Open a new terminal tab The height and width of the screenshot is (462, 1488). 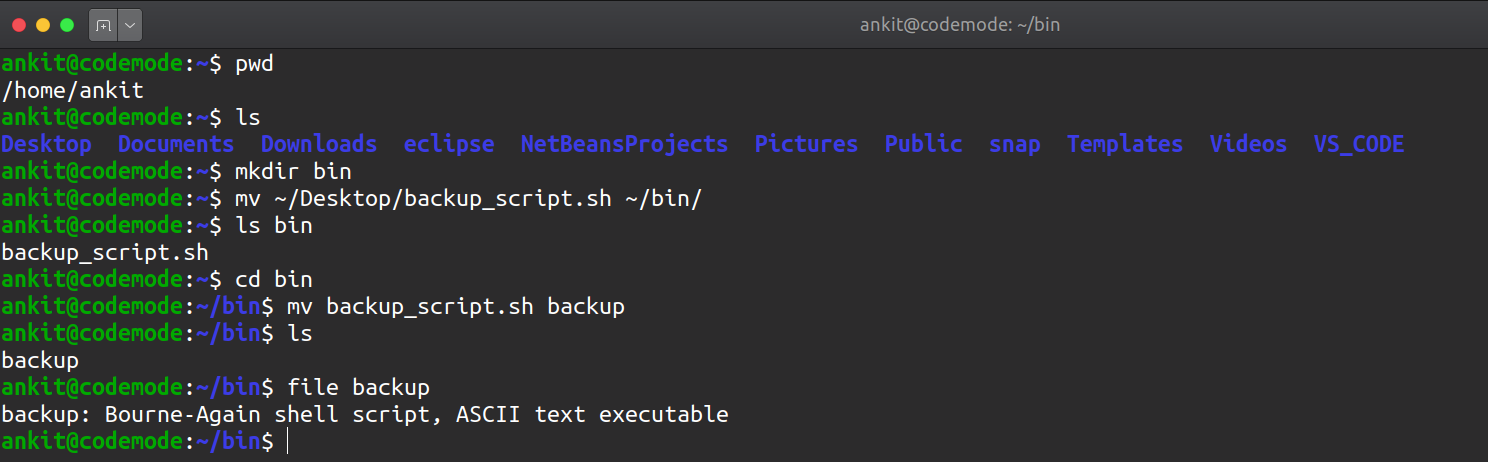(103, 24)
